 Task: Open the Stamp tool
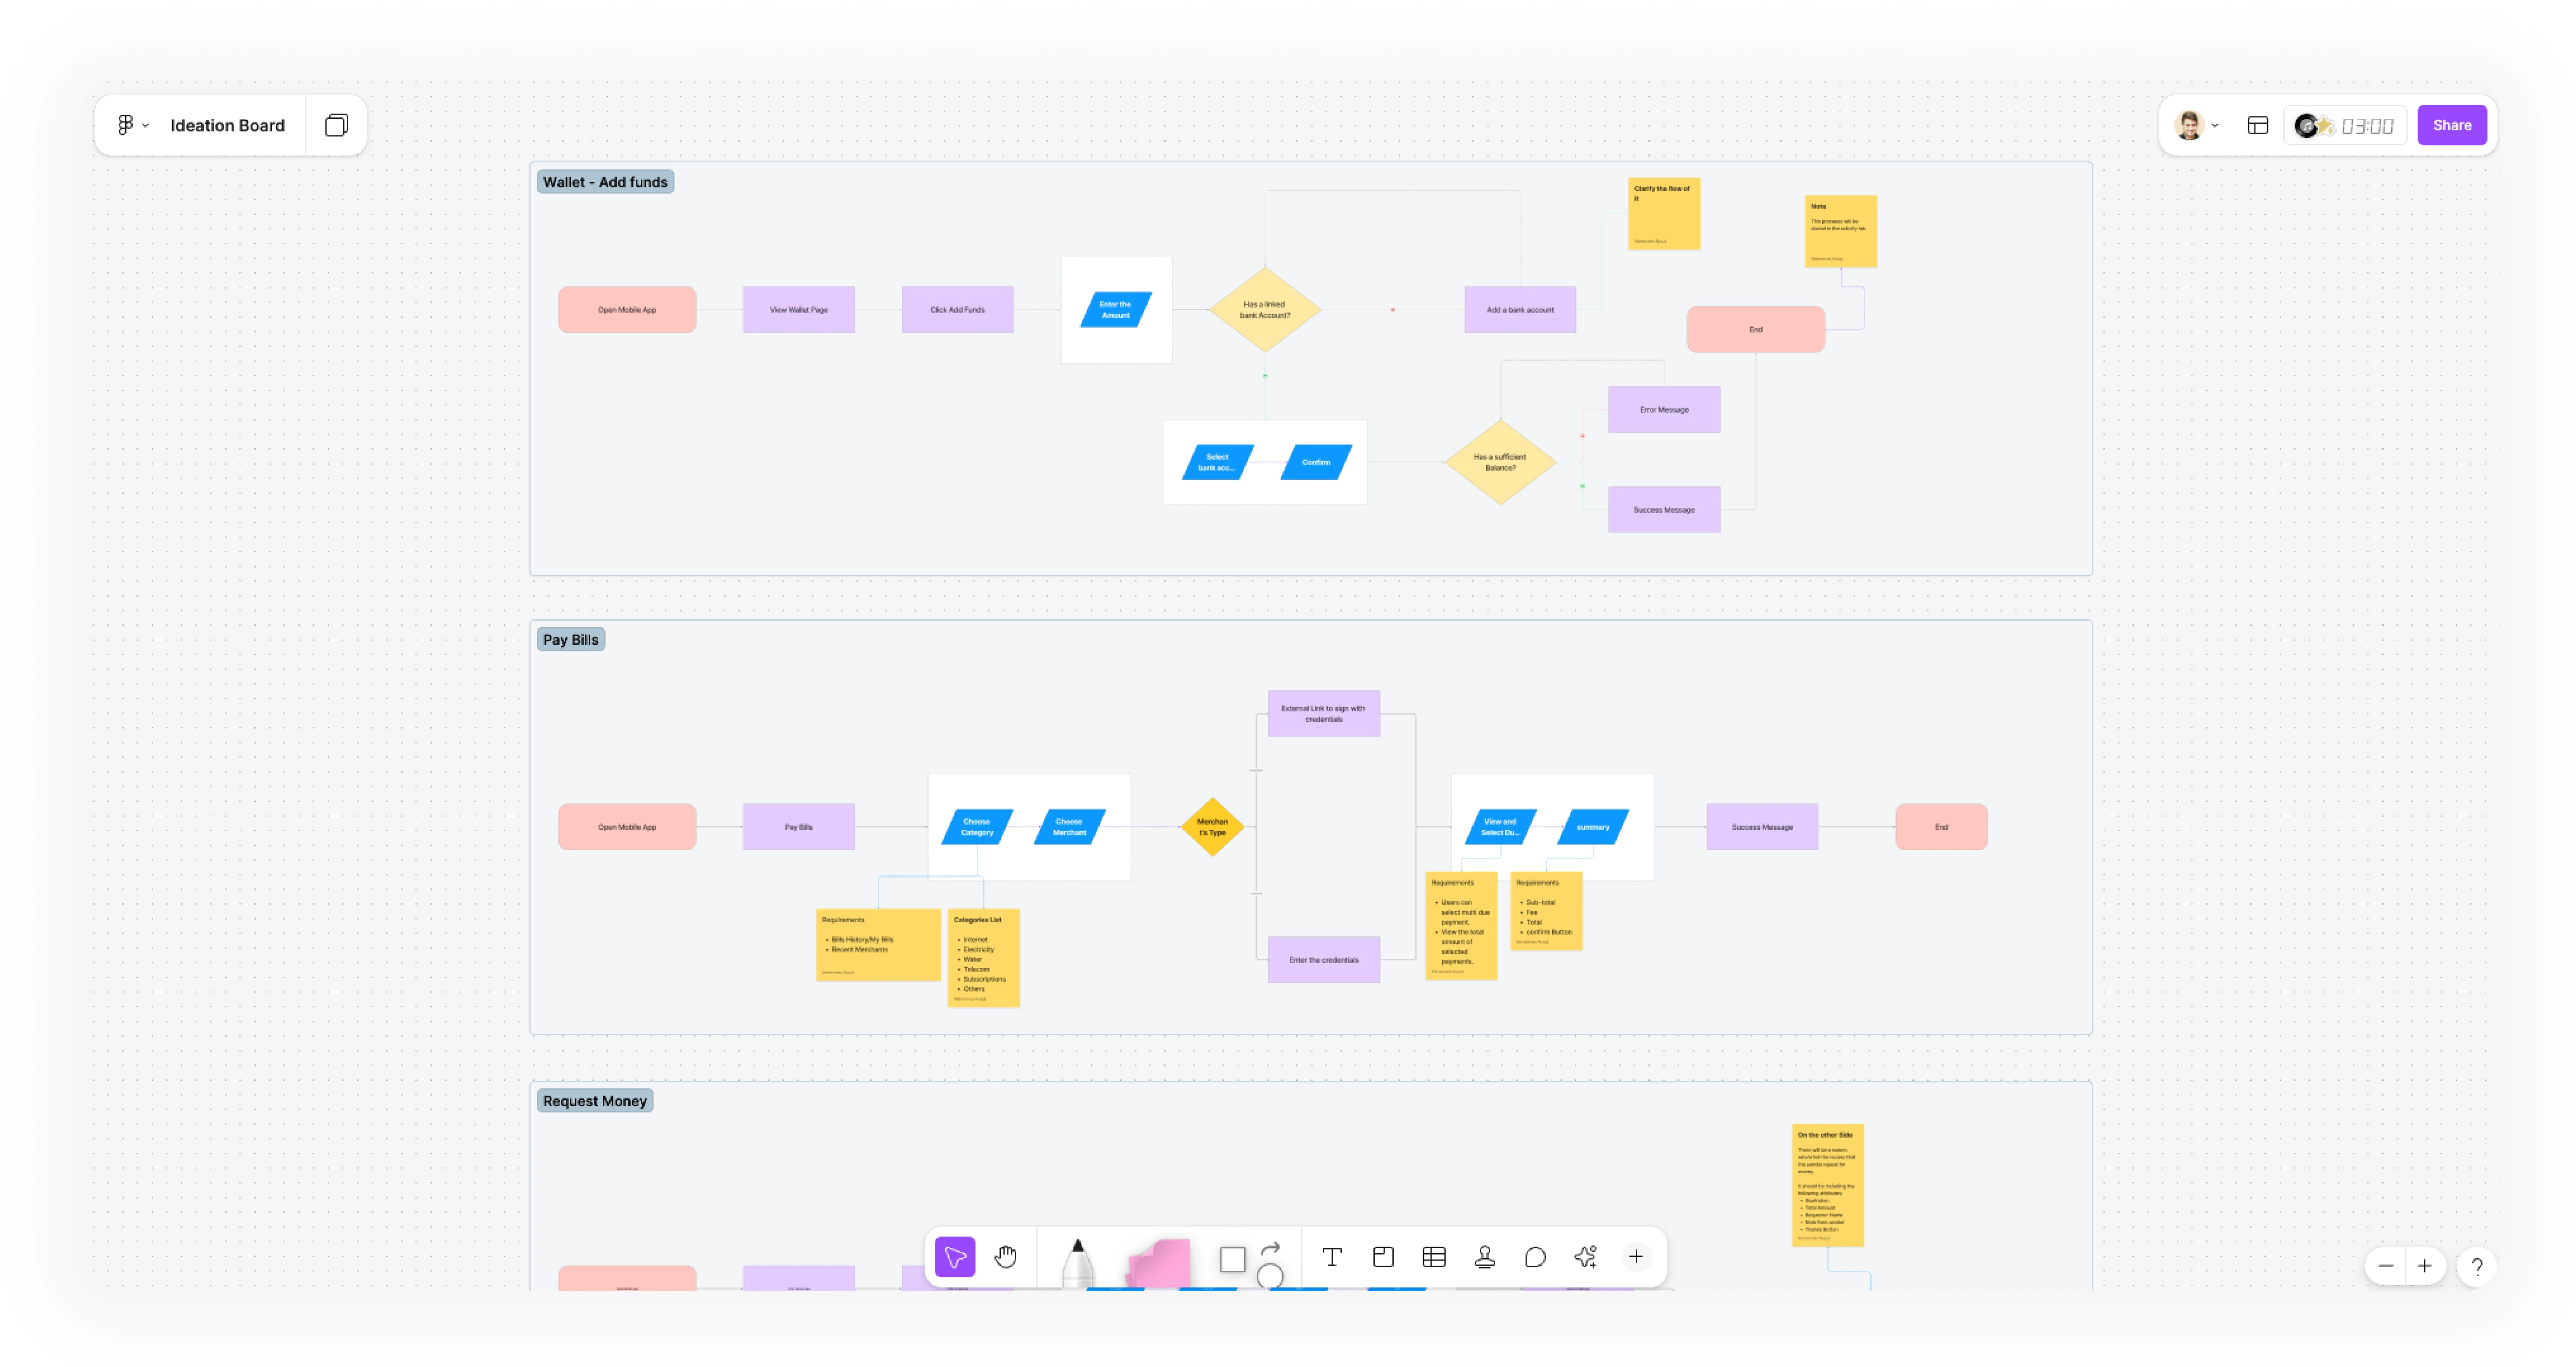tap(1484, 1257)
